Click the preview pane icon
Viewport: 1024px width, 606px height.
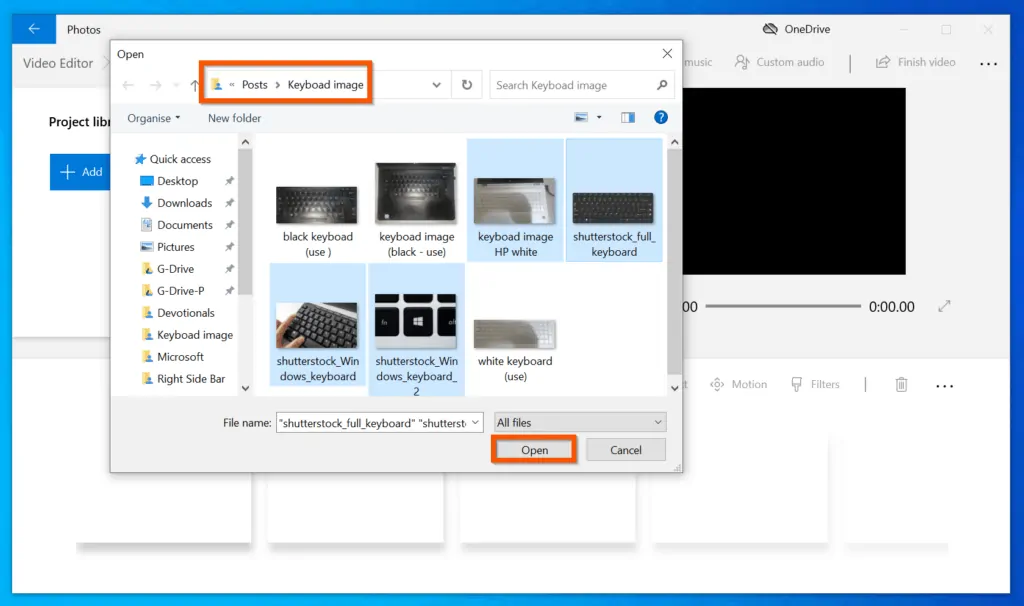pyautogui.click(x=627, y=117)
